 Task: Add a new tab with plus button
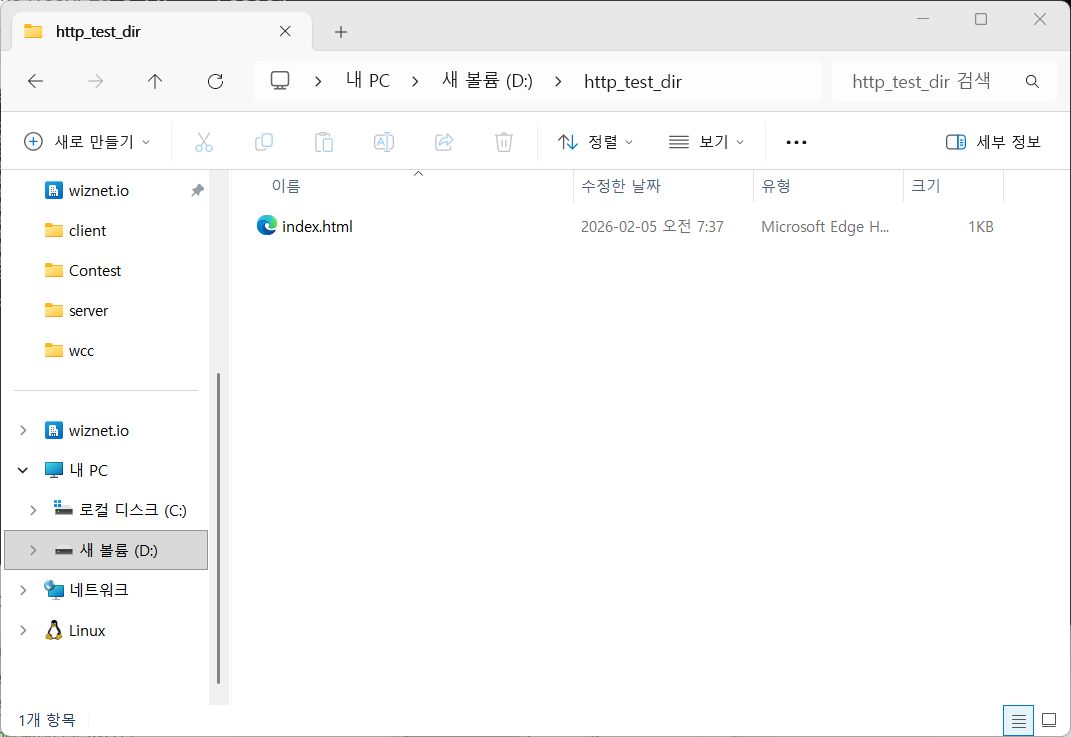(341, 32)
